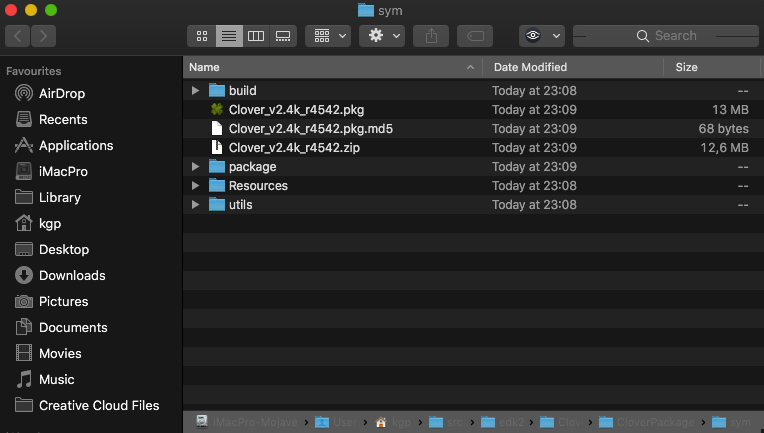Click the 12,6 MB size value
The image size is (764, 433).
725,148
